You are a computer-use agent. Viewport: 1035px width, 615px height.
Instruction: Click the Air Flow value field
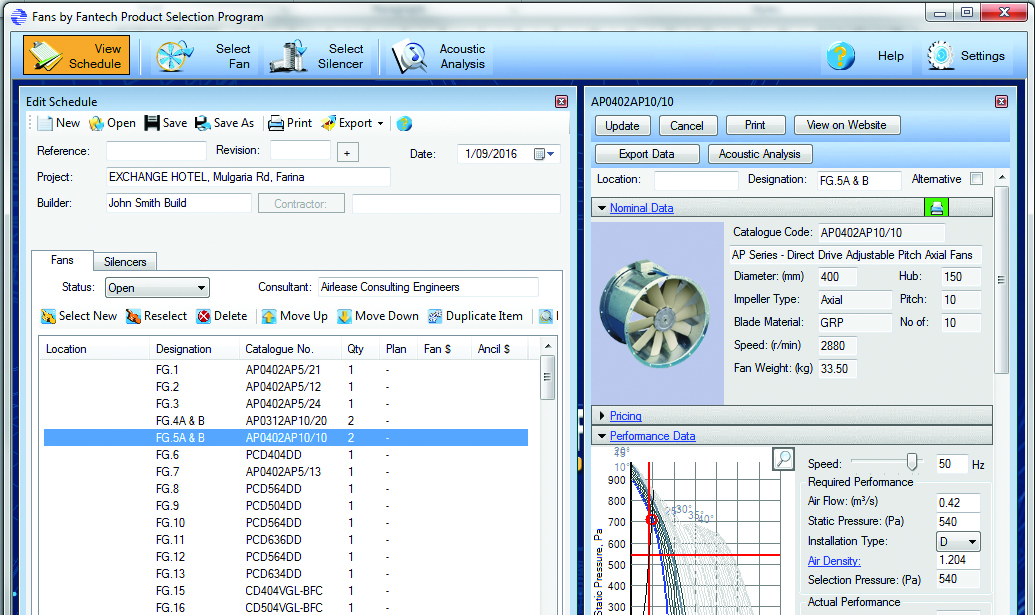tap(958, 503)
